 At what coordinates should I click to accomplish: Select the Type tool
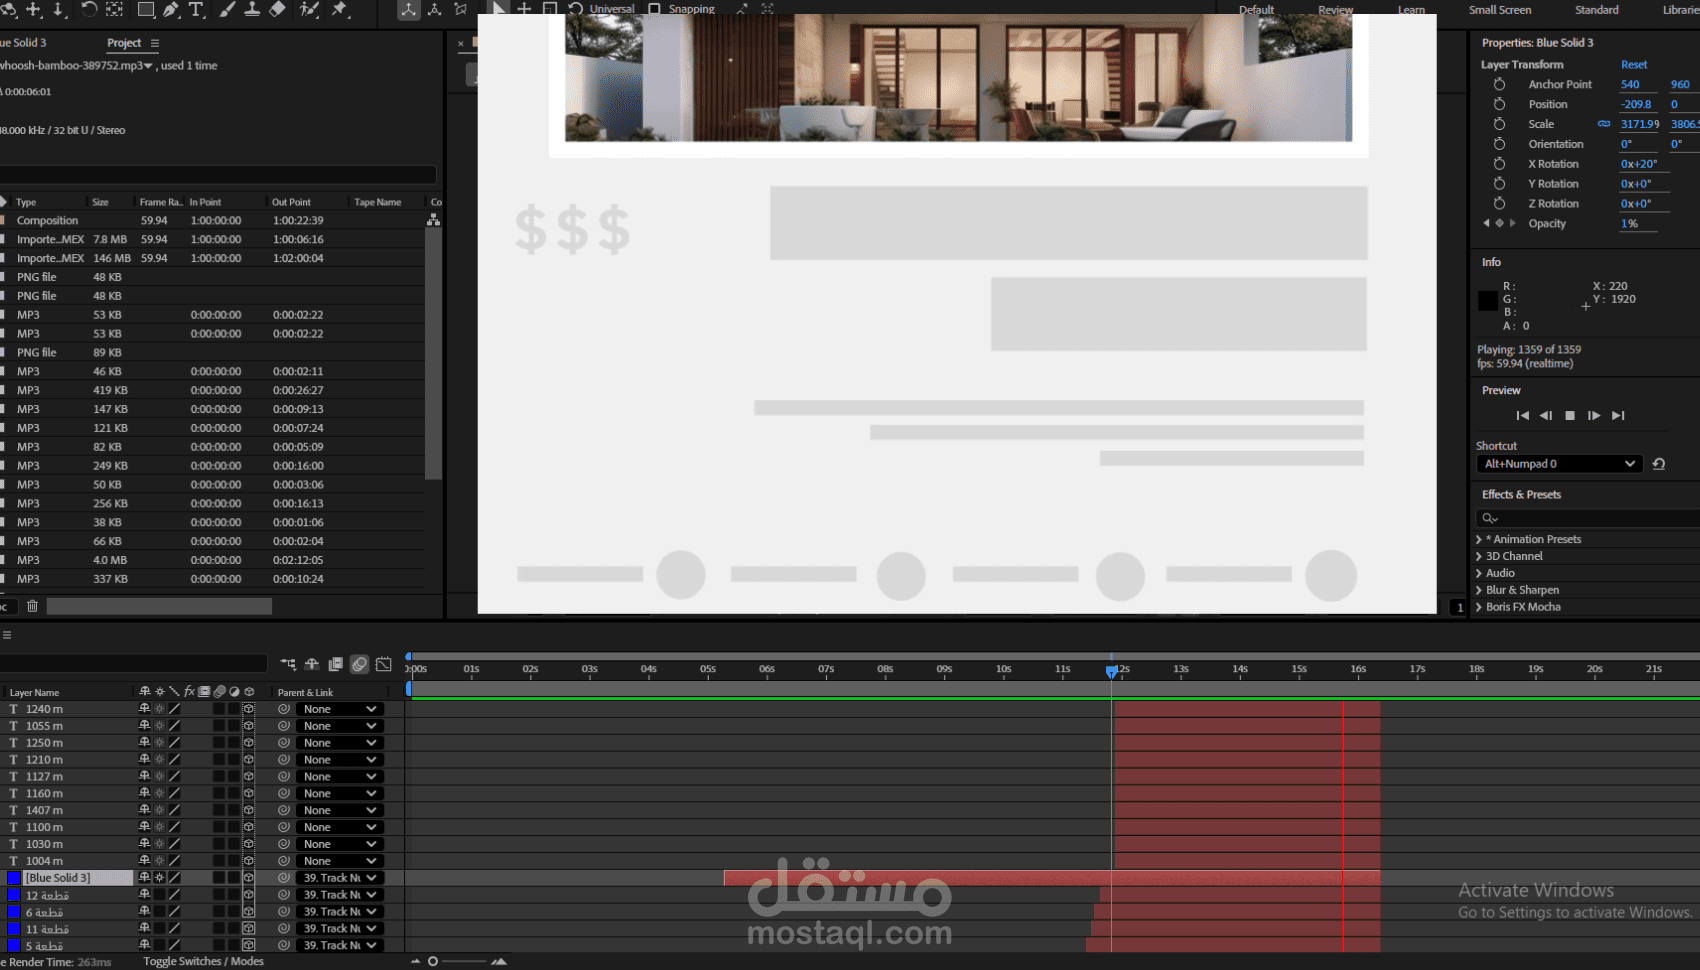click(x=196, y=10)
